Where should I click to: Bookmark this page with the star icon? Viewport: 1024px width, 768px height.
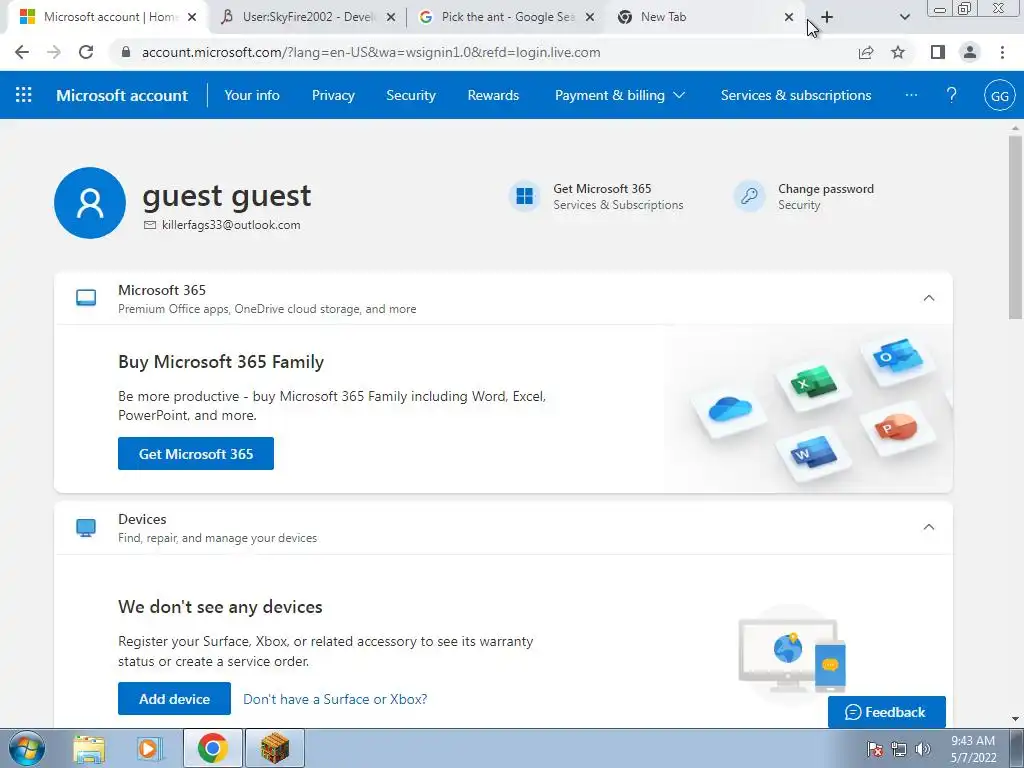[898, 52]
